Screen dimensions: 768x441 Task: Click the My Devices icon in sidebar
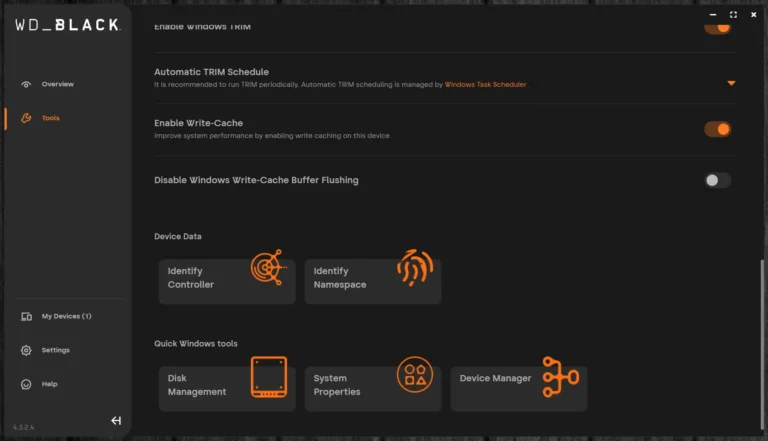point(26,316)
